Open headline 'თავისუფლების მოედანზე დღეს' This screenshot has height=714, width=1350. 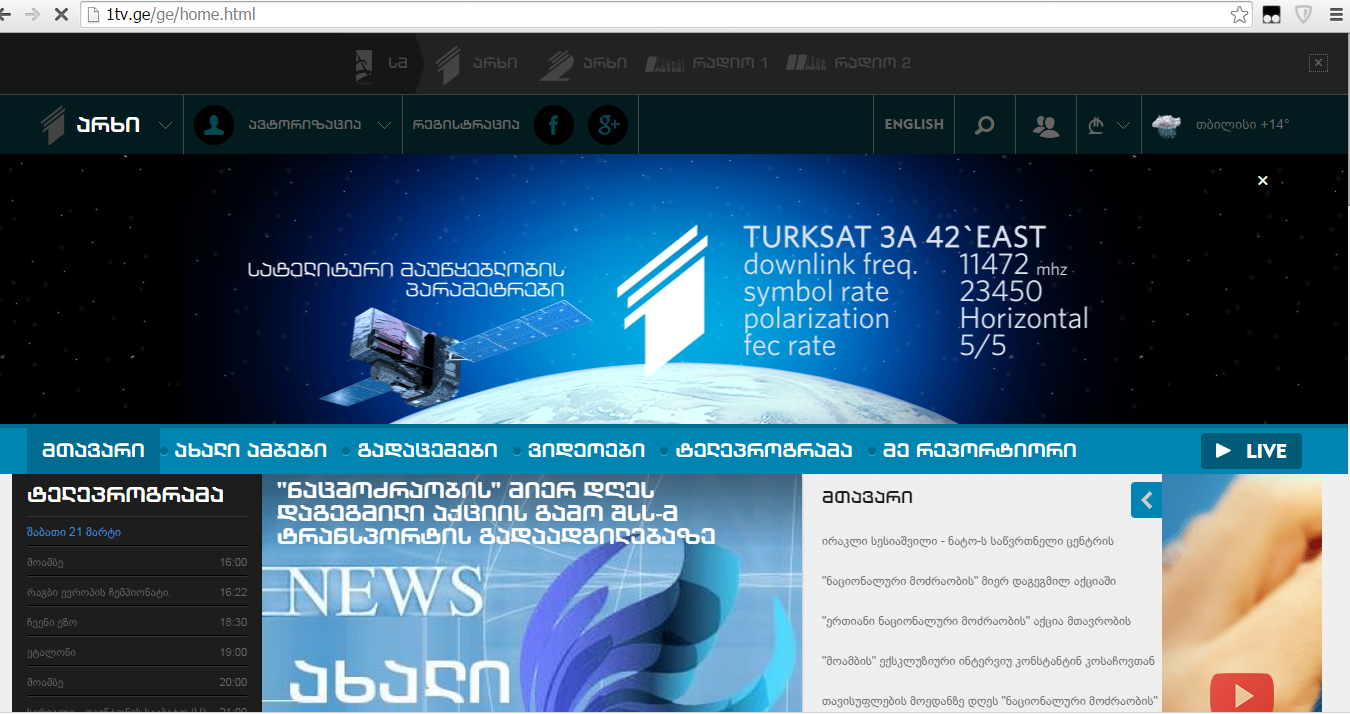click(x=990, y=701)
